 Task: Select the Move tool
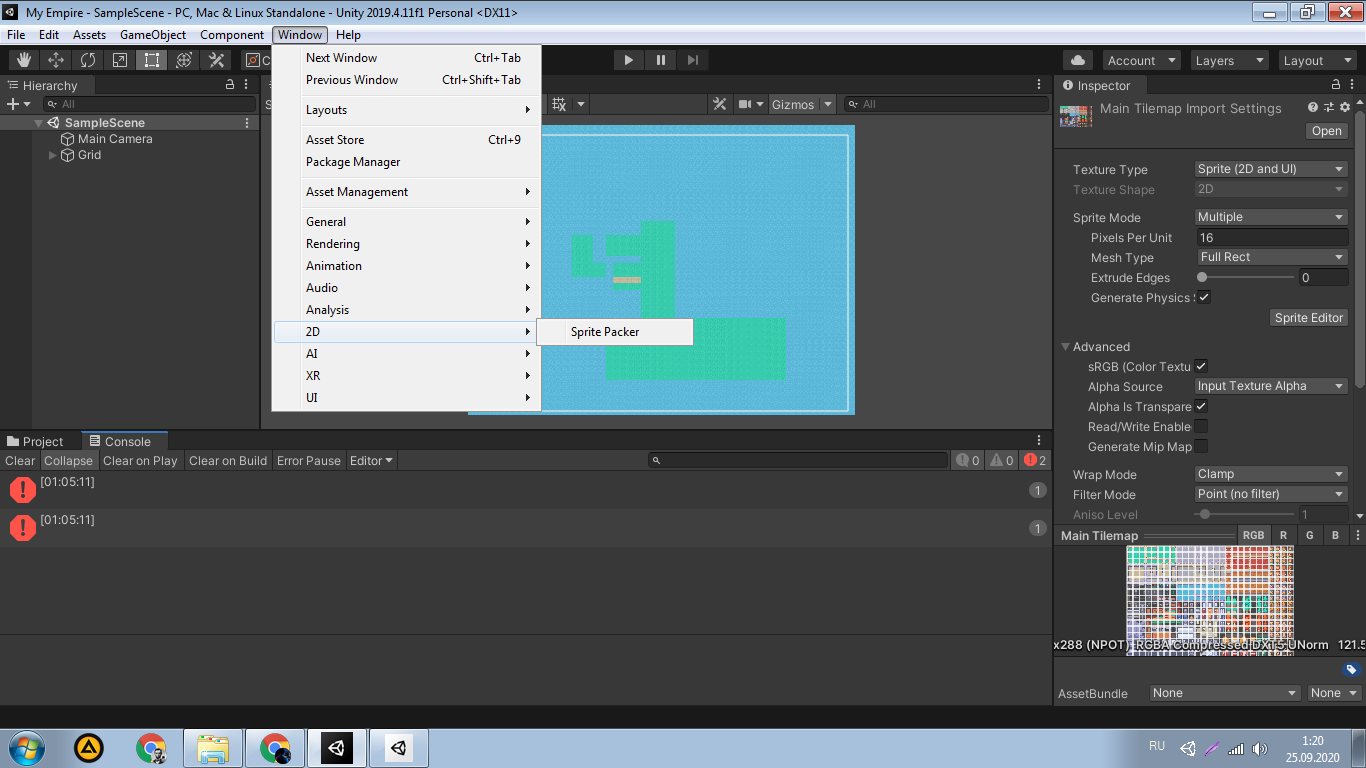pyautogui.click(x=56, y=60)
